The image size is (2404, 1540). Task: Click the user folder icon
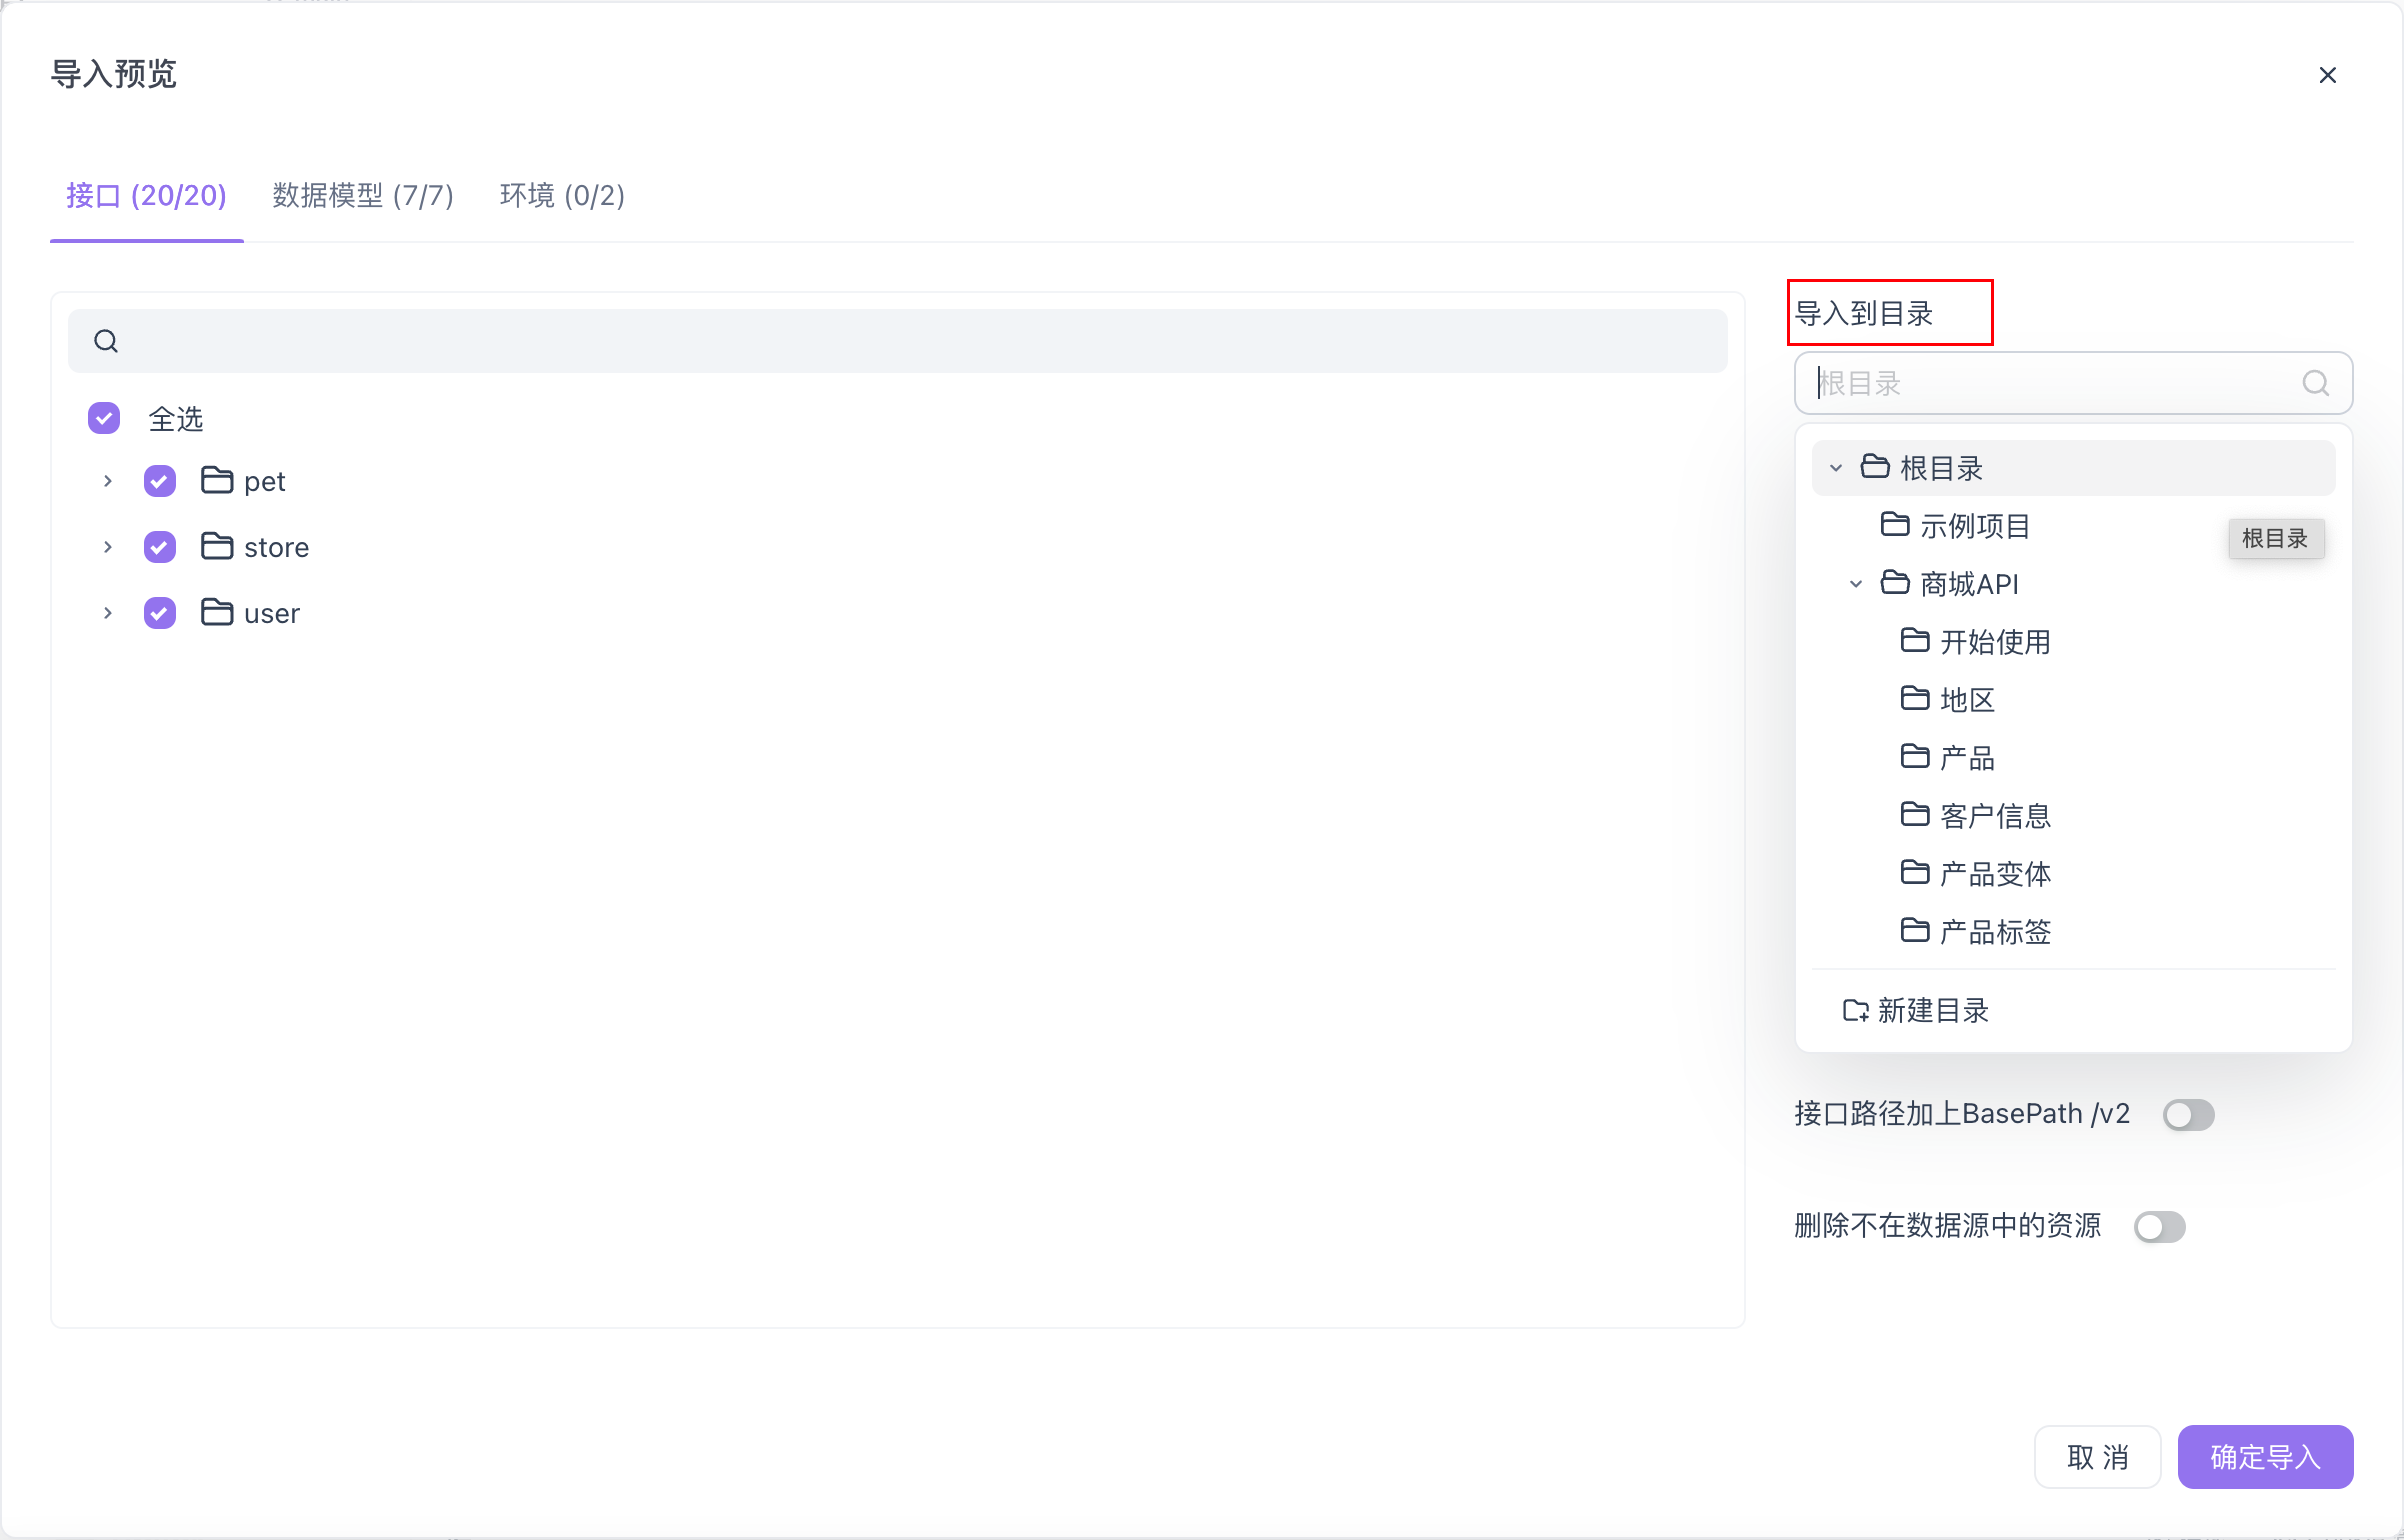coord(216,612)
